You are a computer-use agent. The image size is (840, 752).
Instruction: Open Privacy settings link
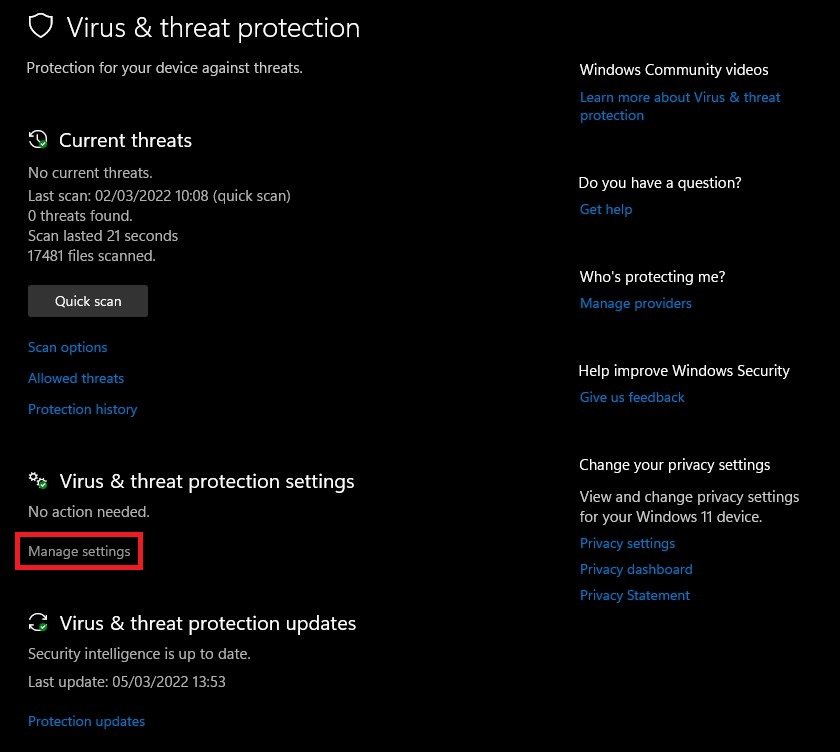click(627, 543)
